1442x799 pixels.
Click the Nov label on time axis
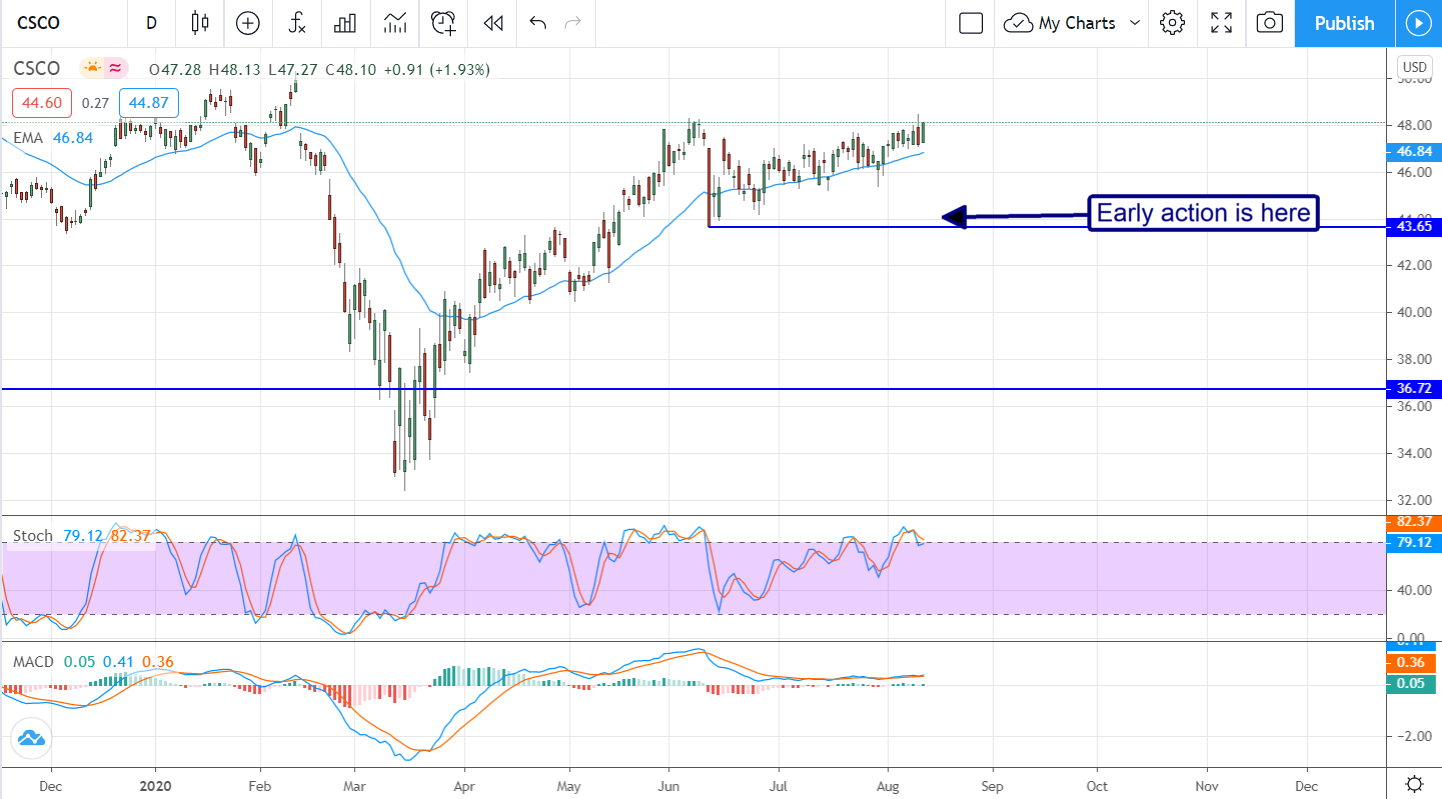(1206, 785)
